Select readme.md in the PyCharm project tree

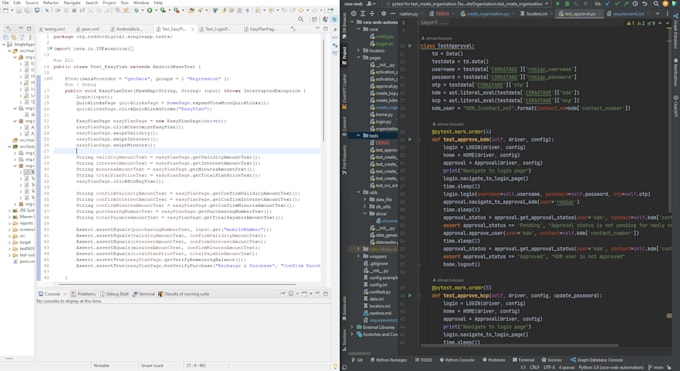[376, 313]
